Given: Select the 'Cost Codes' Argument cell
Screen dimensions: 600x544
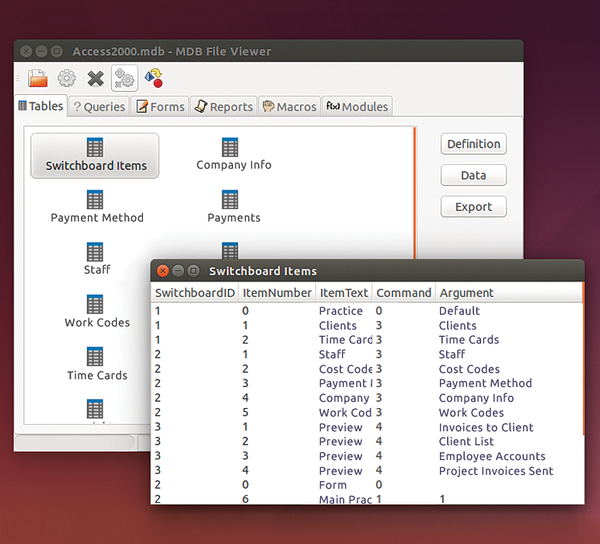Looking at the screenshot, I should (469, 369).
